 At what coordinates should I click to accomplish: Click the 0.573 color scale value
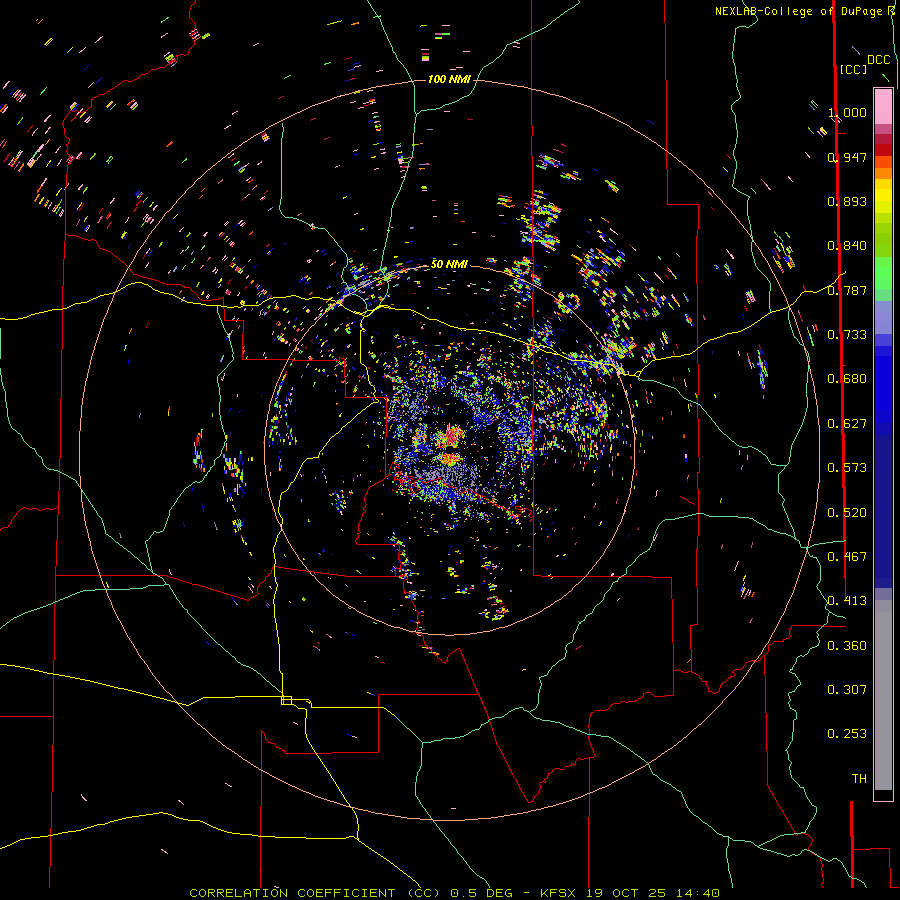[847, 468]
